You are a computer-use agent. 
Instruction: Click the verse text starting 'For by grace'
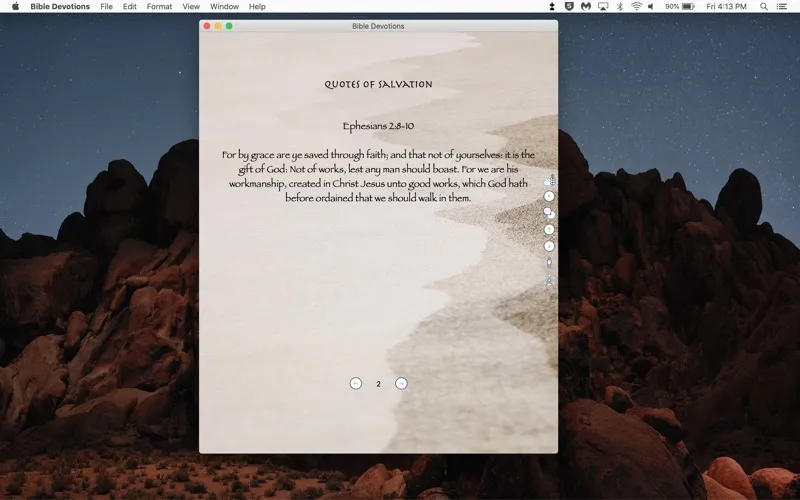[379, 176]
